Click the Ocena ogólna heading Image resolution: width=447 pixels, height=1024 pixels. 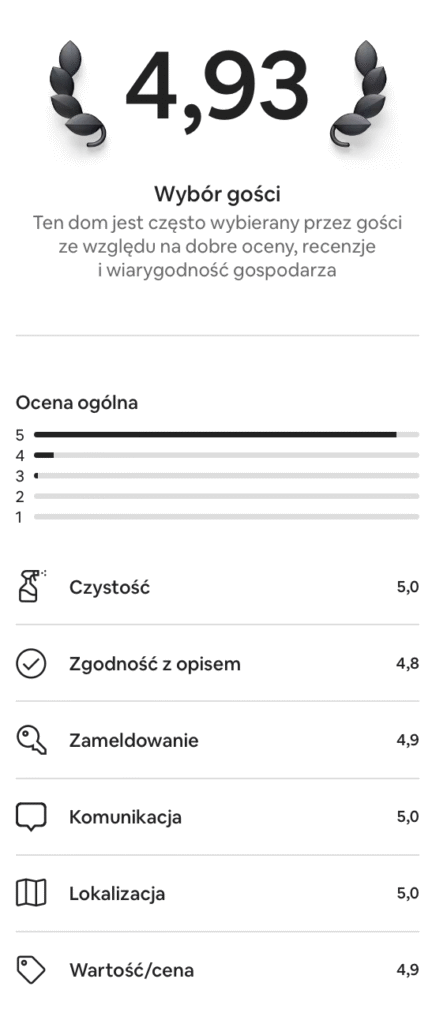[77, 403]
